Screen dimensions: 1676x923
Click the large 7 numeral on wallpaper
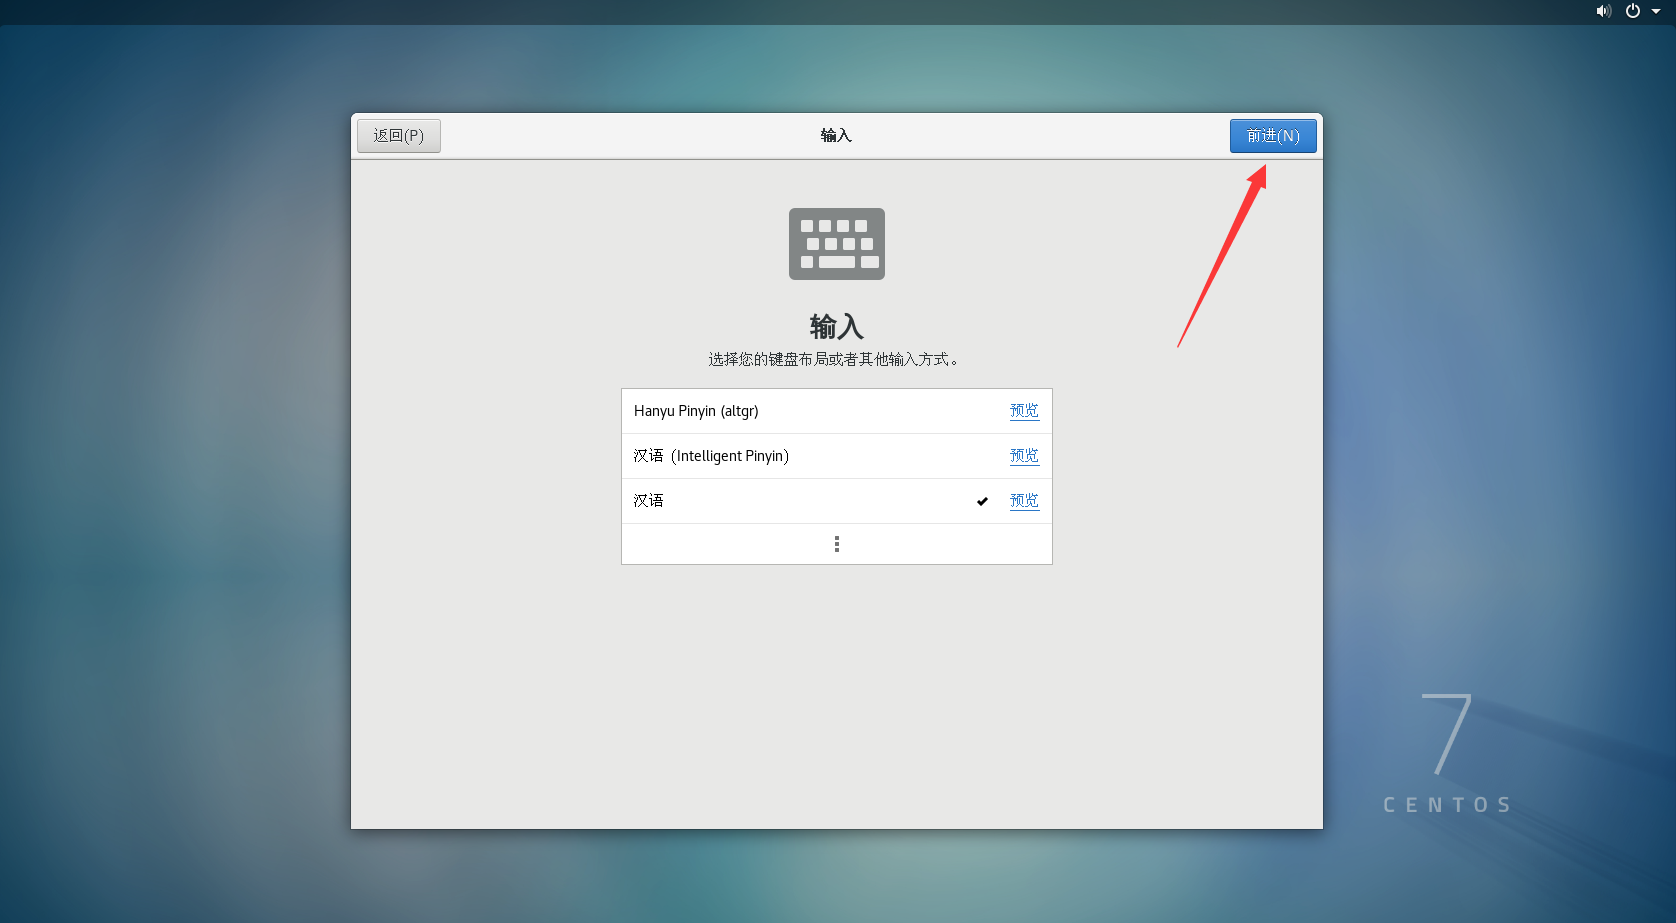[1447, 733]
